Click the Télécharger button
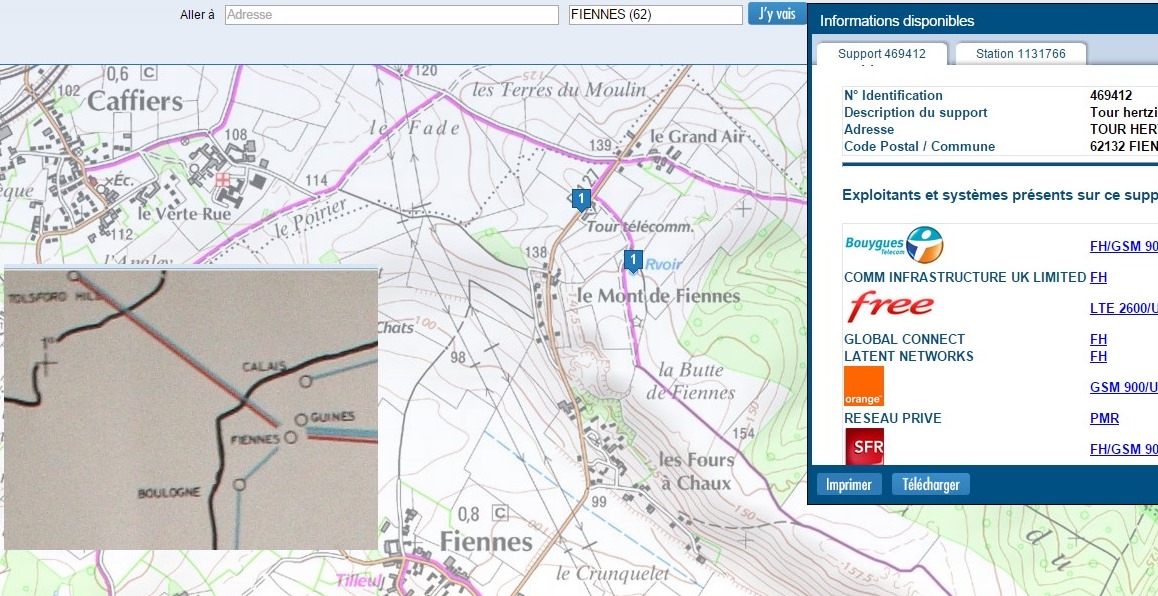Image resolution: width=1158 pixels, height=596 pixels. tap(931, 484)
